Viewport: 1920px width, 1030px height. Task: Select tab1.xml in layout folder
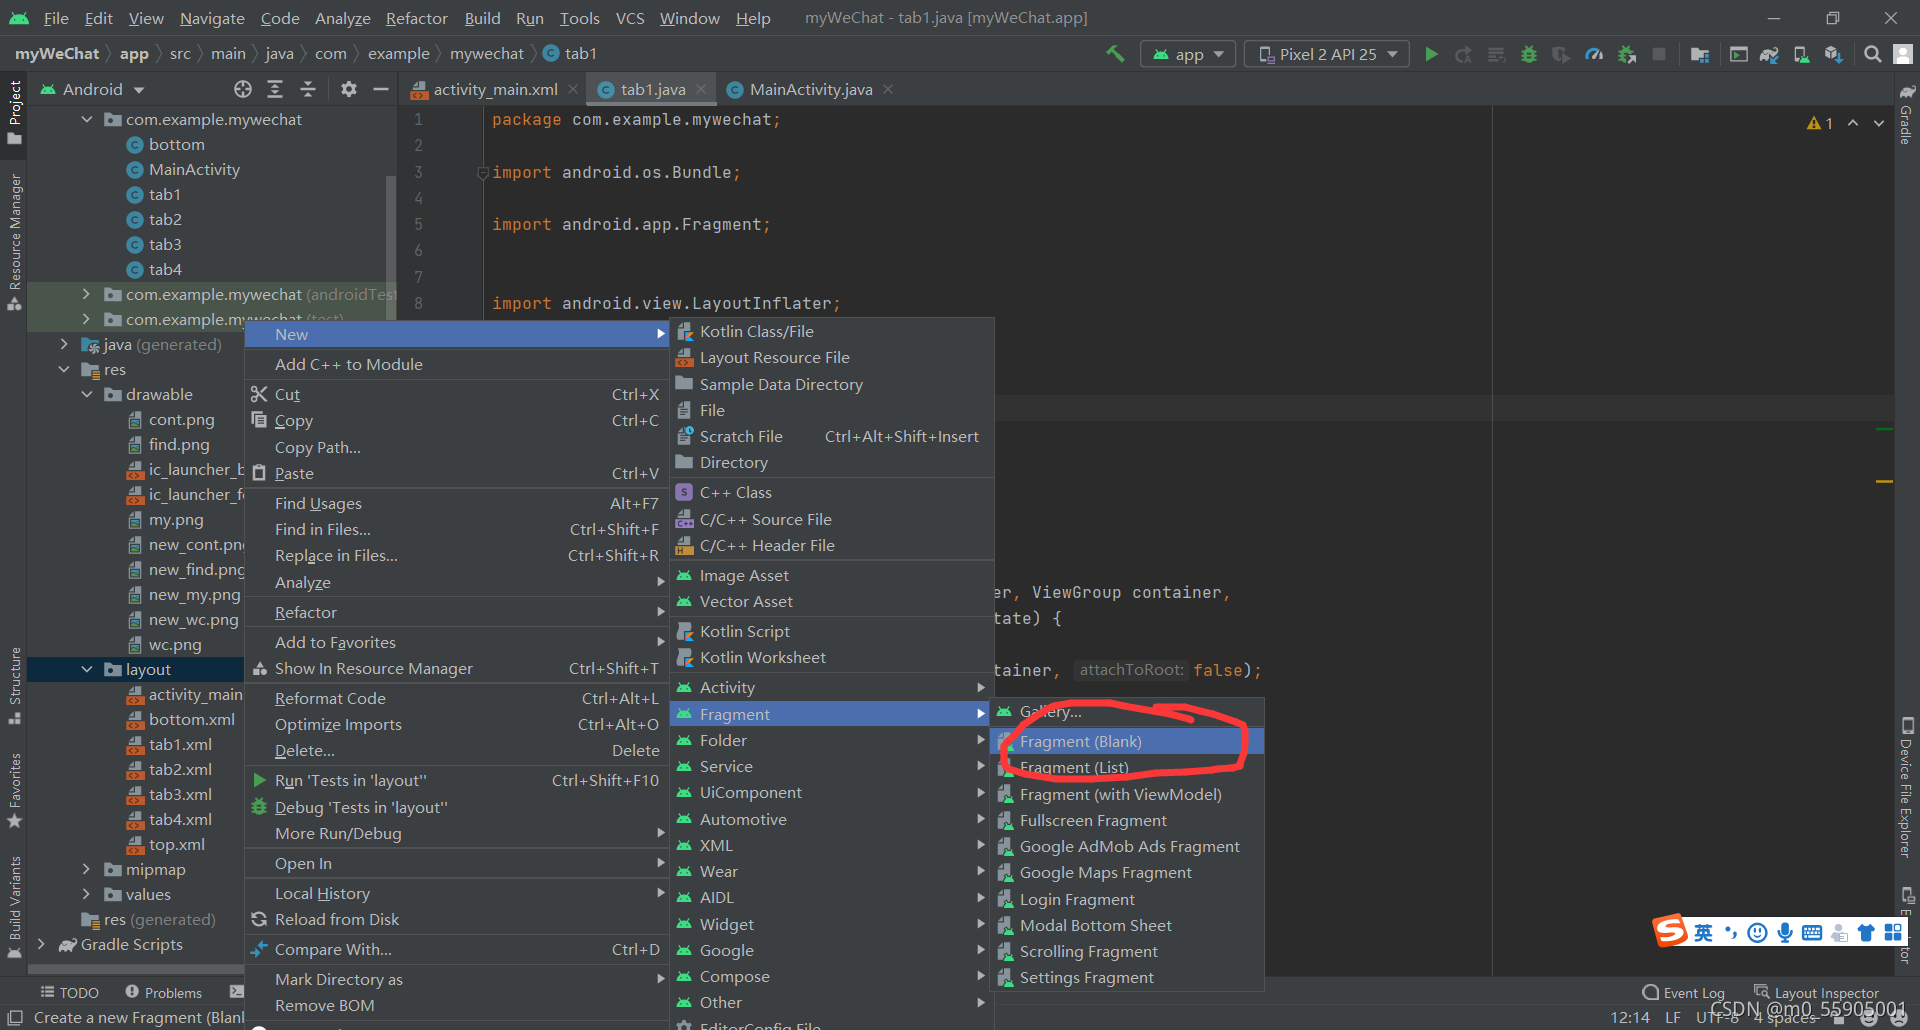pyautogui.click(x=180, y=744)
